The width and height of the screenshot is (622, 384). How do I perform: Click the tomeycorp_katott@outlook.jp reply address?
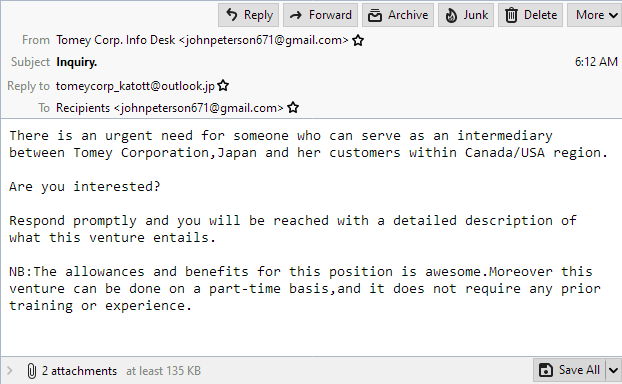pos(135,86)
